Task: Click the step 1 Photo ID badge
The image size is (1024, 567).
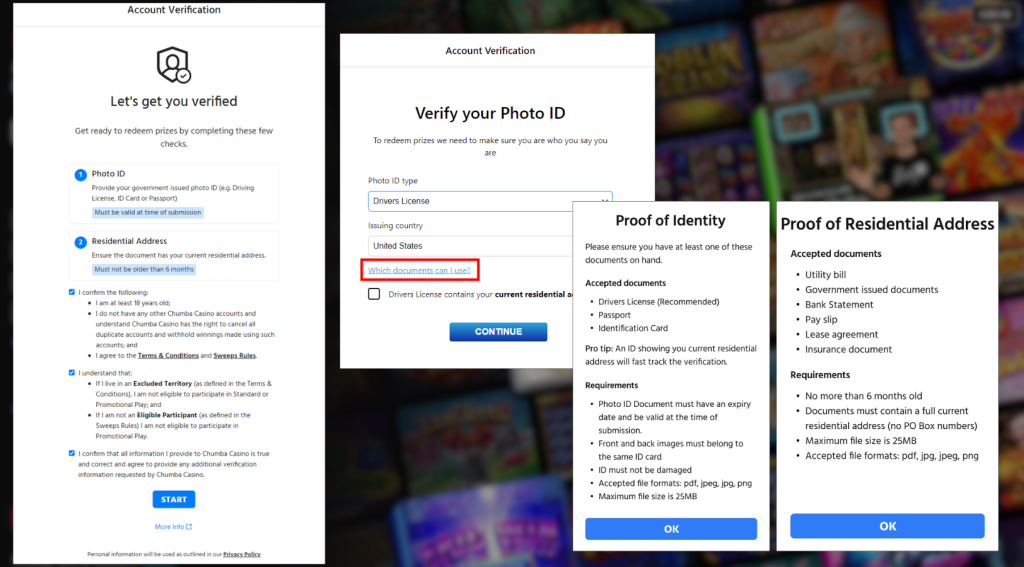Action: tap(81, 175)
